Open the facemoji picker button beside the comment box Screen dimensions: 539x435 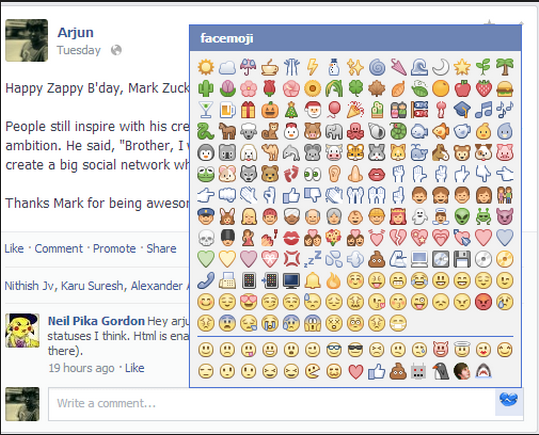click(x=509, y=401)
